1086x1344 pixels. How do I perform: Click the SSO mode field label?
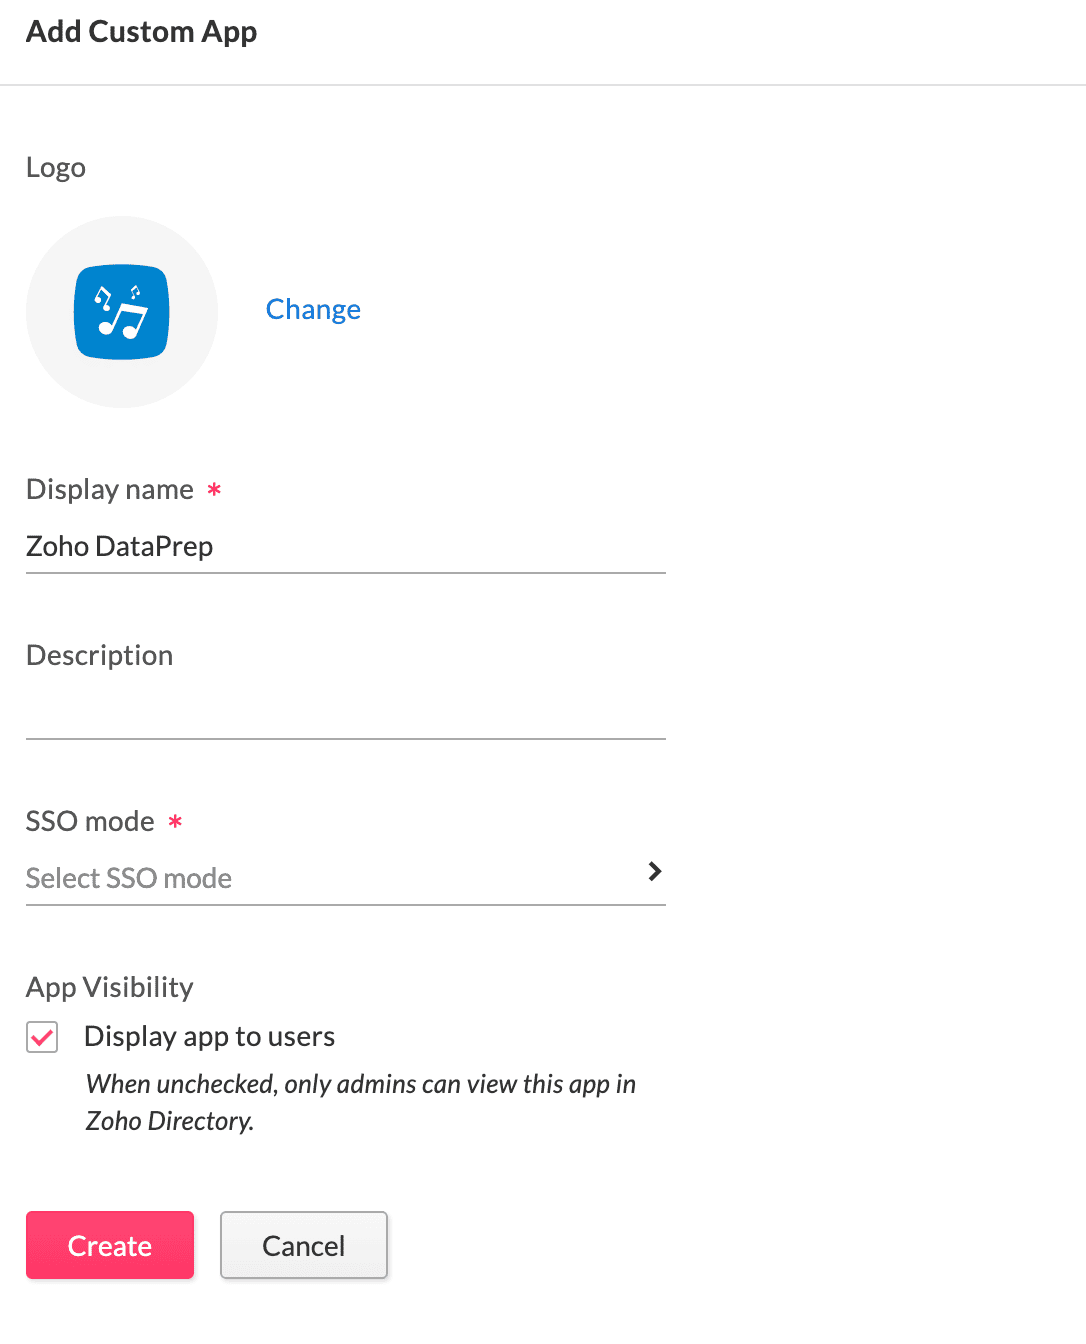click(90, 822)
